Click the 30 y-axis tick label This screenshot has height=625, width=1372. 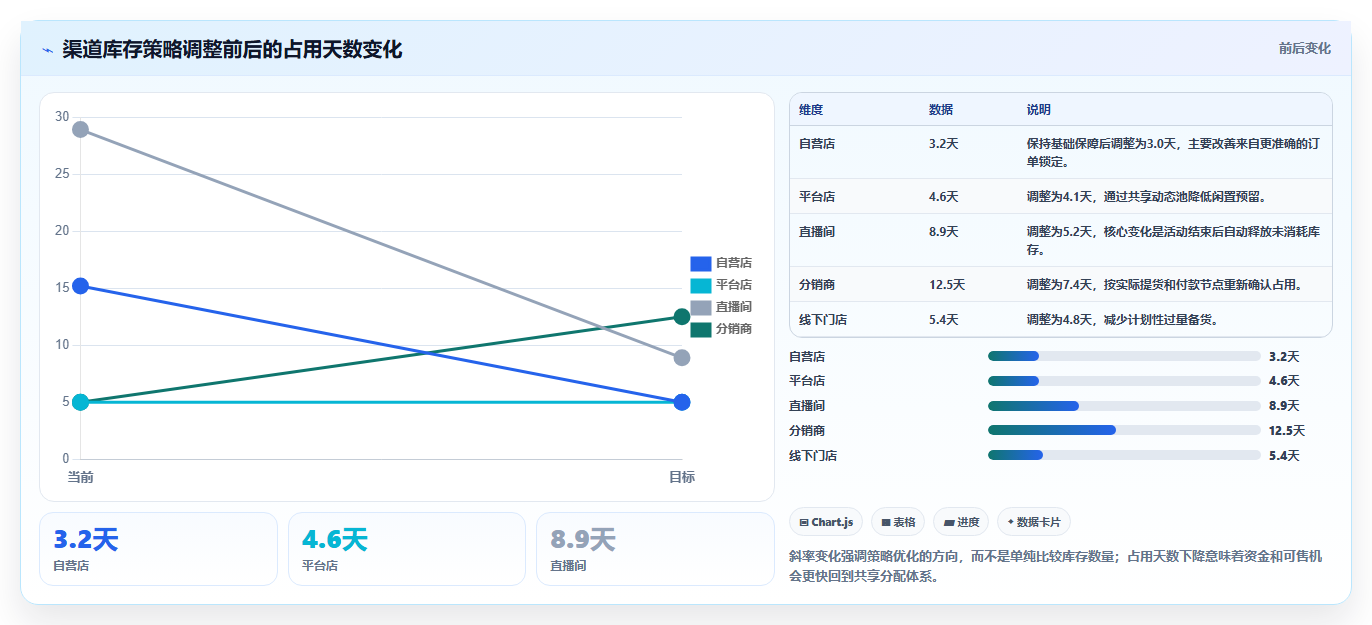(x=62, y=117)
